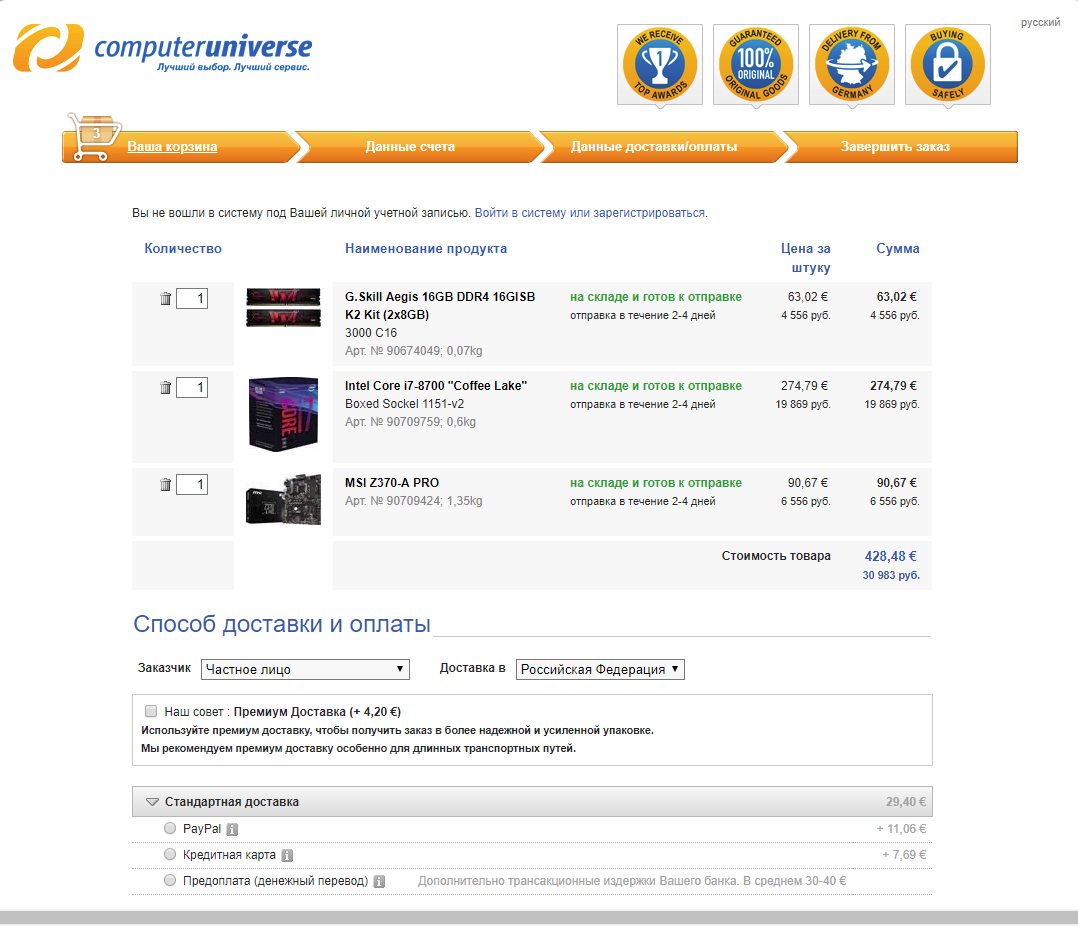Show Кредитная карта info icon

[x=287, y=855]
